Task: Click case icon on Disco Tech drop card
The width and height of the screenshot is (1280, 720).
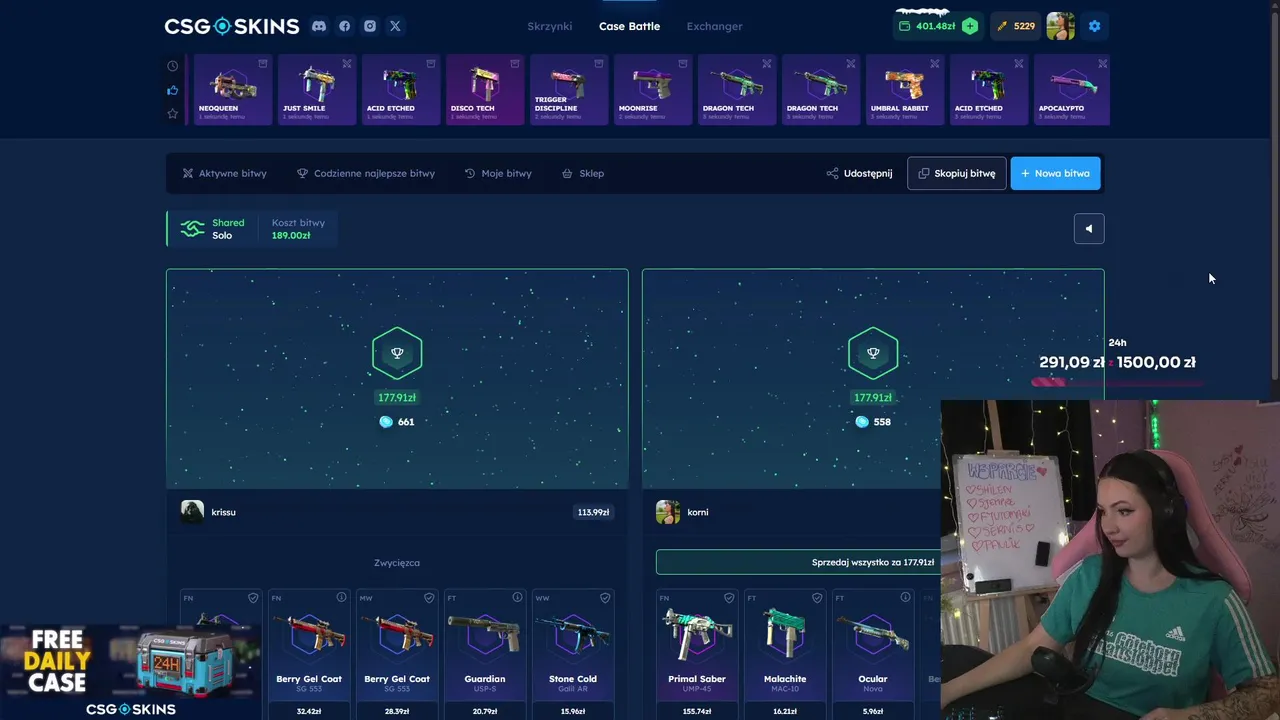Action: 515,63
